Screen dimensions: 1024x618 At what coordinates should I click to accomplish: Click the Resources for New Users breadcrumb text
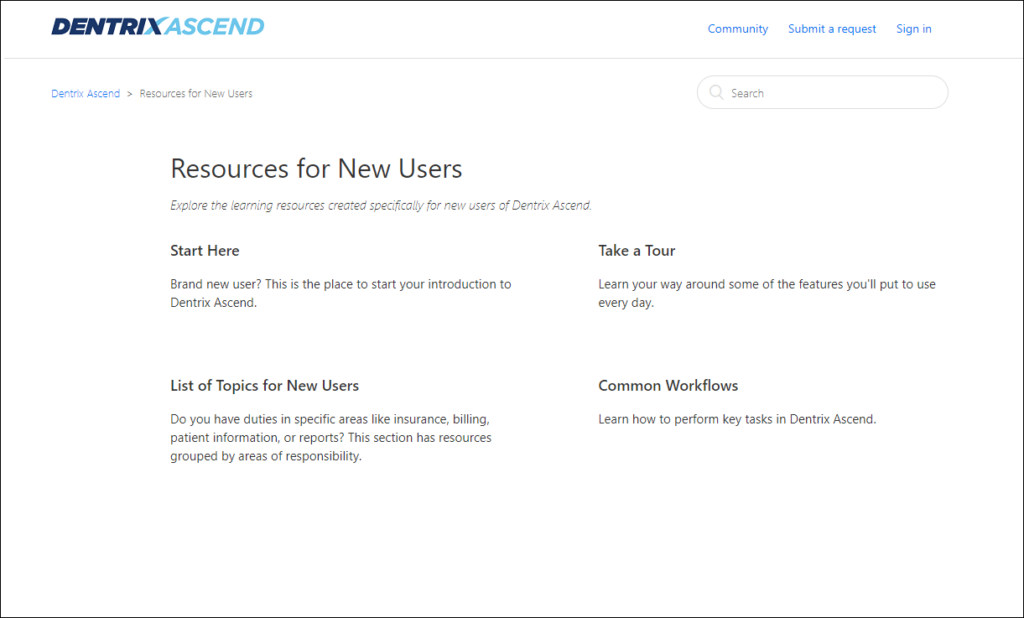coord(196,93)
